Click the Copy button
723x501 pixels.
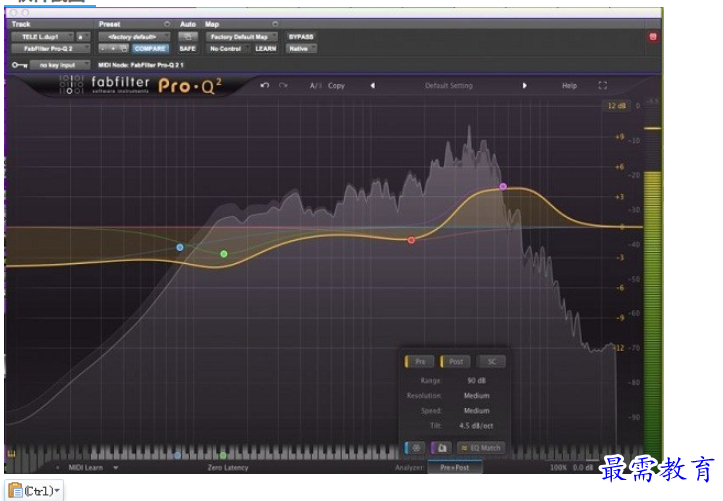[336, 86]
